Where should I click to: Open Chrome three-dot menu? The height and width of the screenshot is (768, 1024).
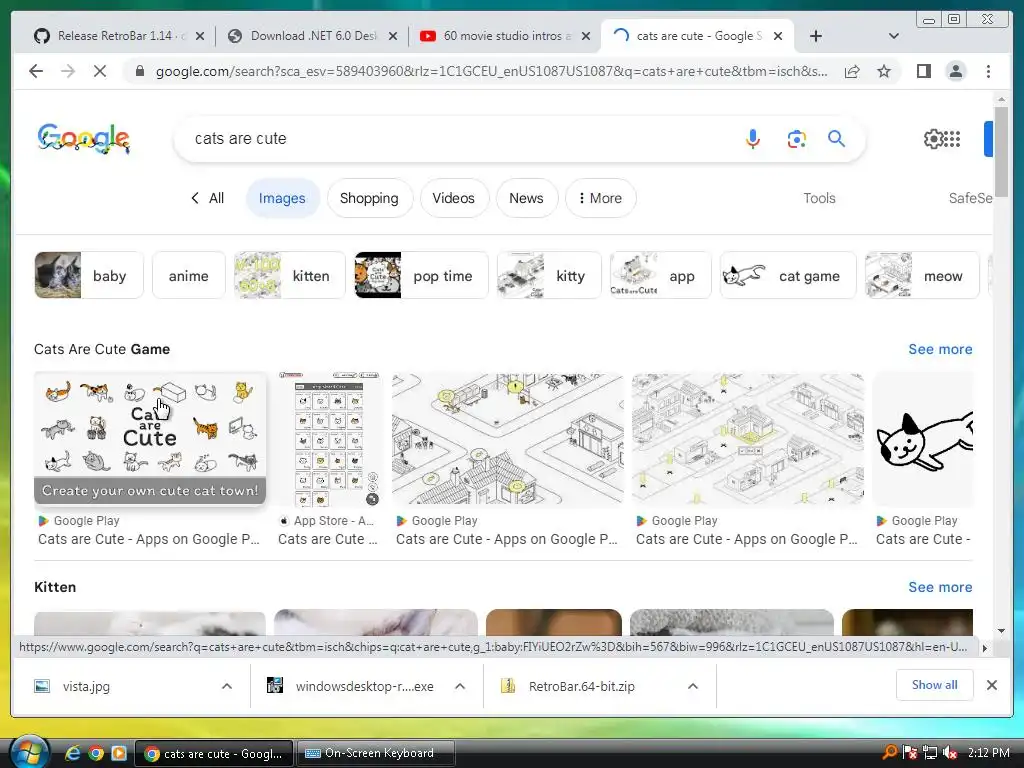[x=988, y=71]
